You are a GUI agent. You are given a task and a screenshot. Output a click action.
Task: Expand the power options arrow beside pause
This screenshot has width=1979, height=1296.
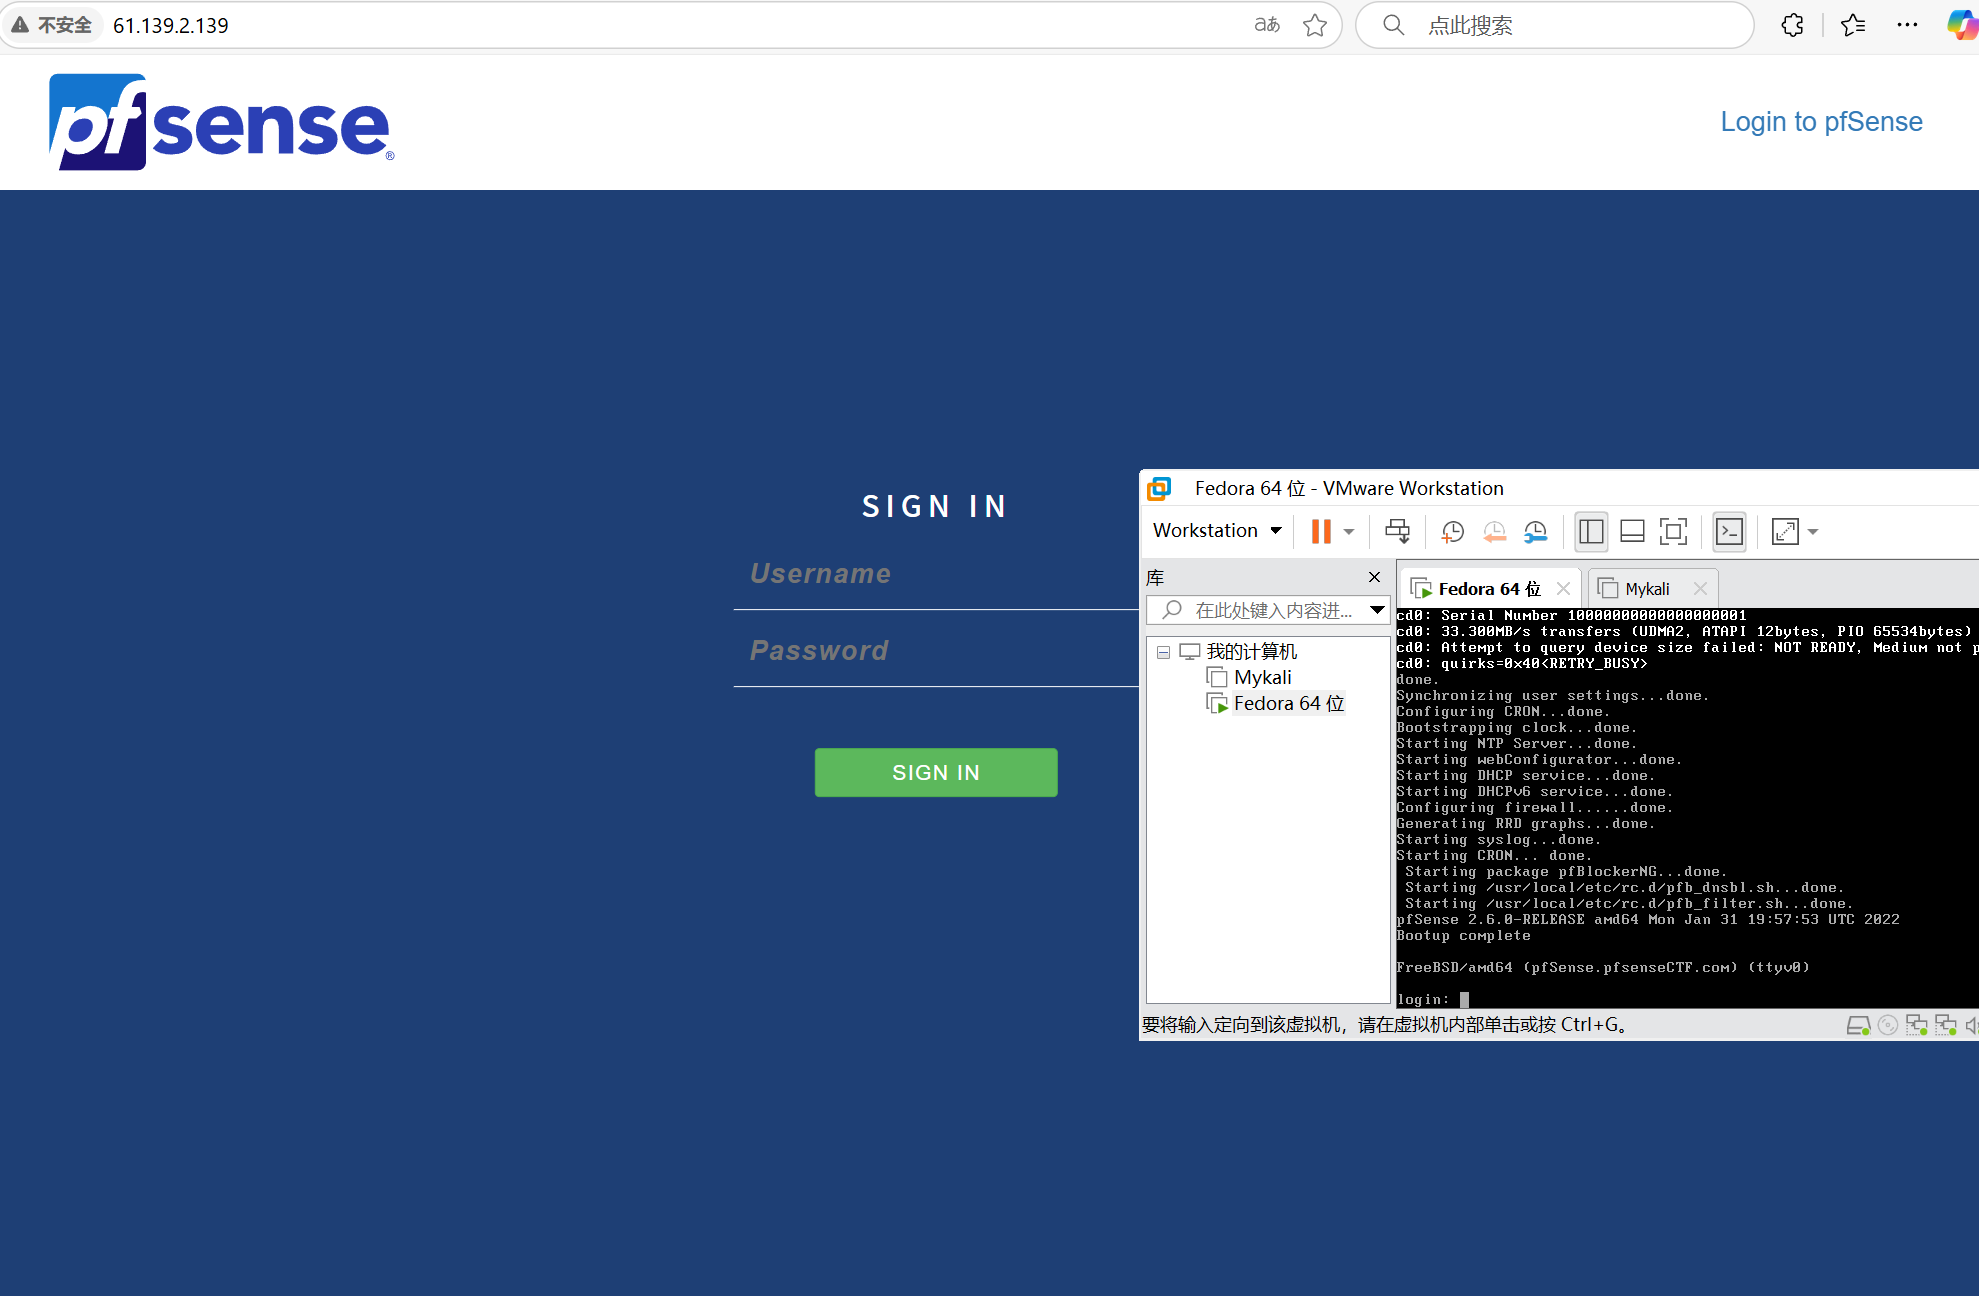pos(1349,531)
